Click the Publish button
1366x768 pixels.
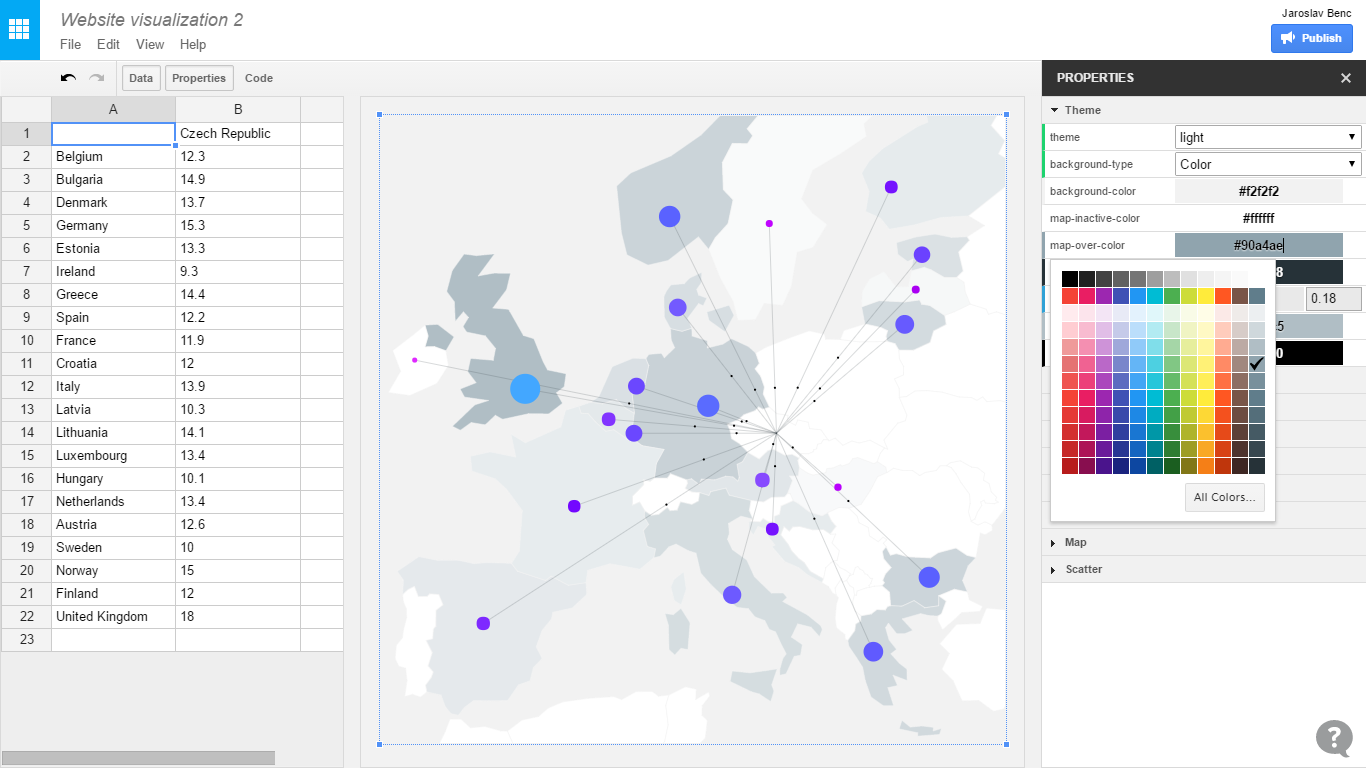(1311, 38)
